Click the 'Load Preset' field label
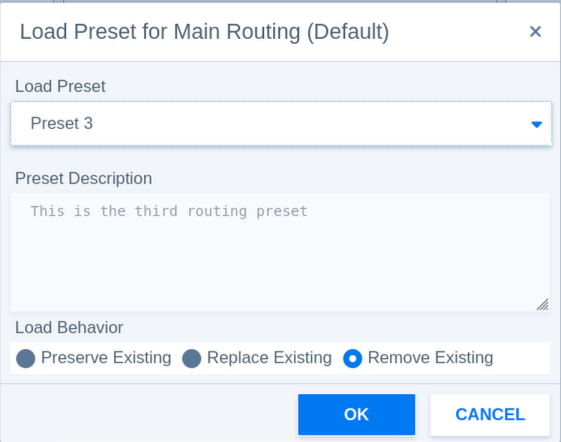Image resolution: width=561 pixels, height=442 pixels. click(x=60, y=86)
